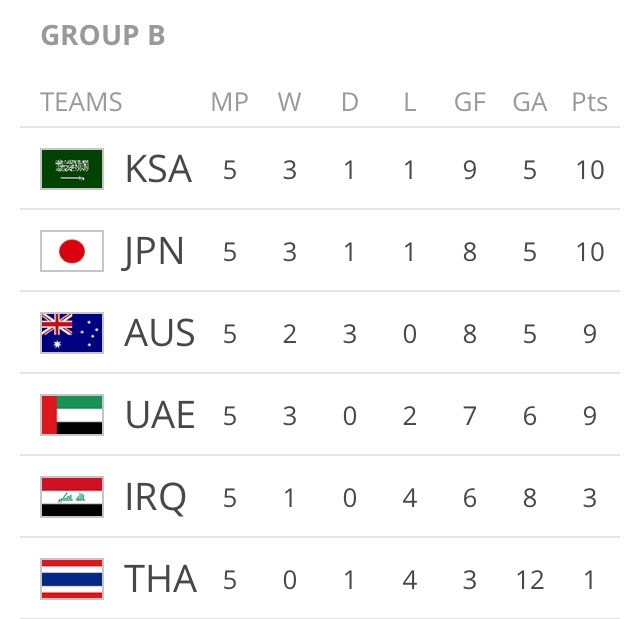This screenshot has width=640, height=619.
Task: Click the GROUP B heading
Action: point(103,36)
